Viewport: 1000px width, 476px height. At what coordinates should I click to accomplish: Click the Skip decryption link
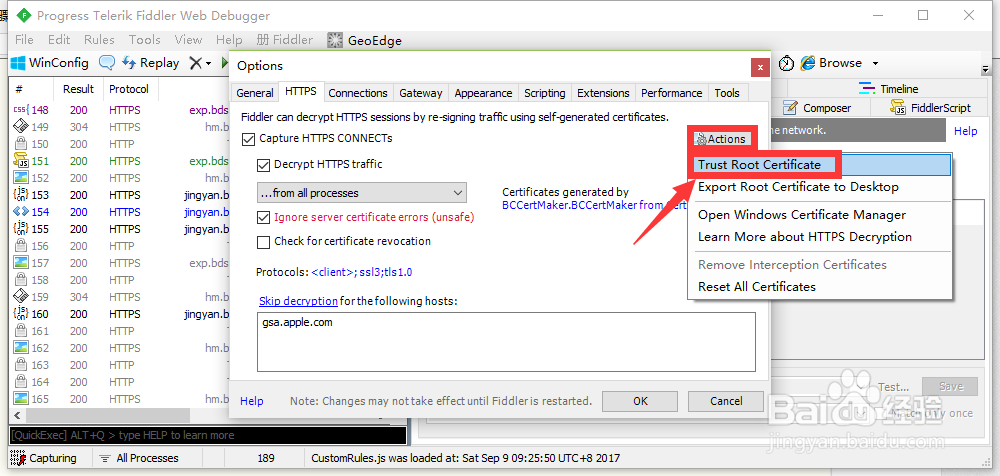[x=298, y=301]
